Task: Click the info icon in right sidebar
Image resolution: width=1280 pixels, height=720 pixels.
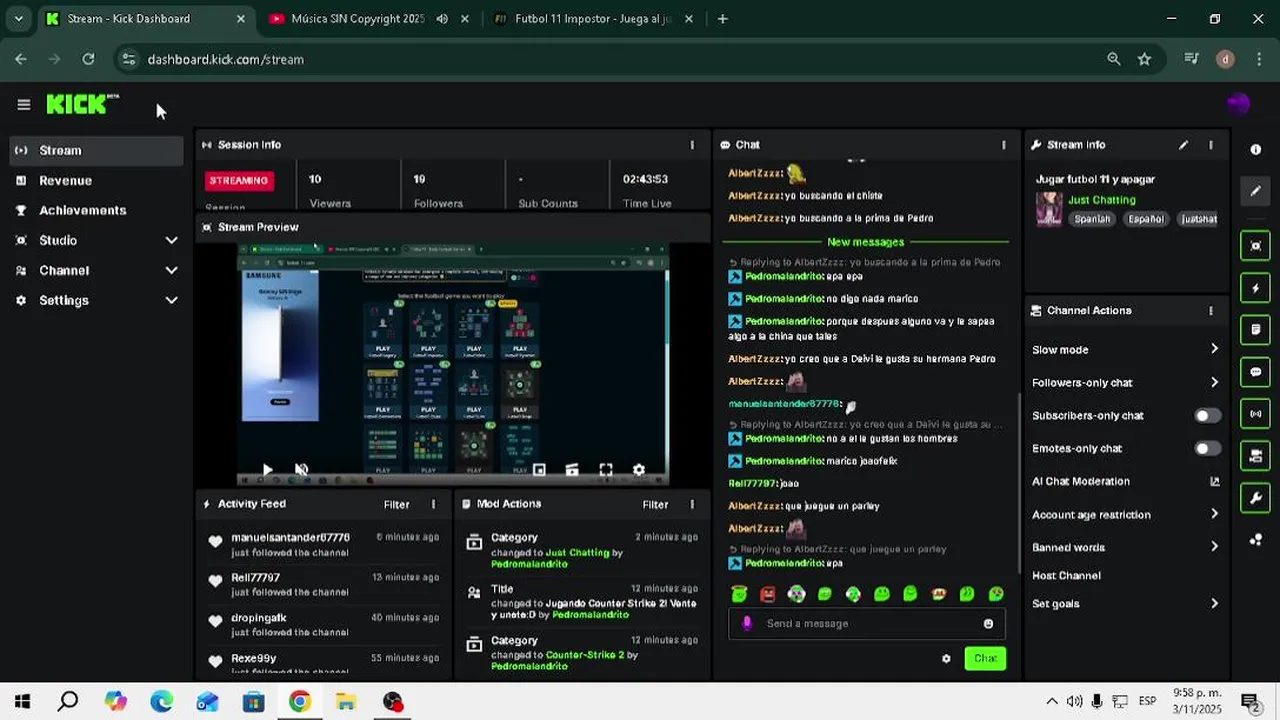Action: 1256,149
